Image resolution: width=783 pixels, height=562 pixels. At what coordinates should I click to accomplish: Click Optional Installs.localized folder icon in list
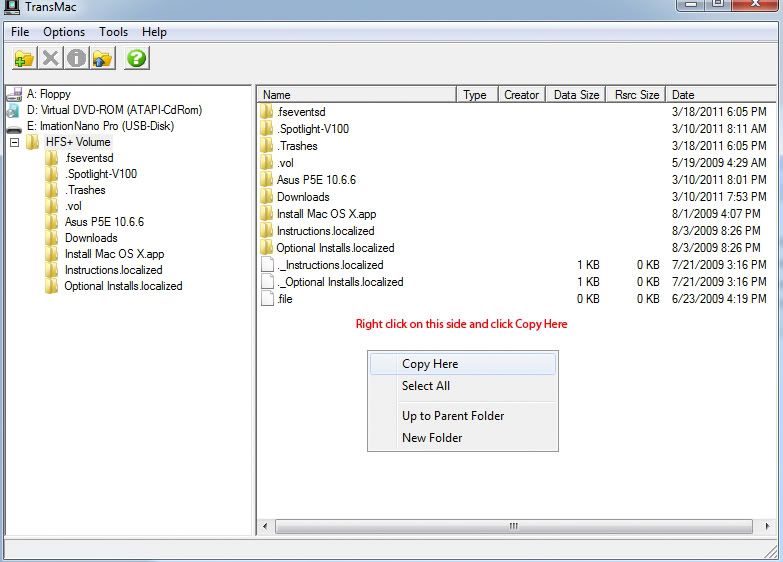point(267,247)
